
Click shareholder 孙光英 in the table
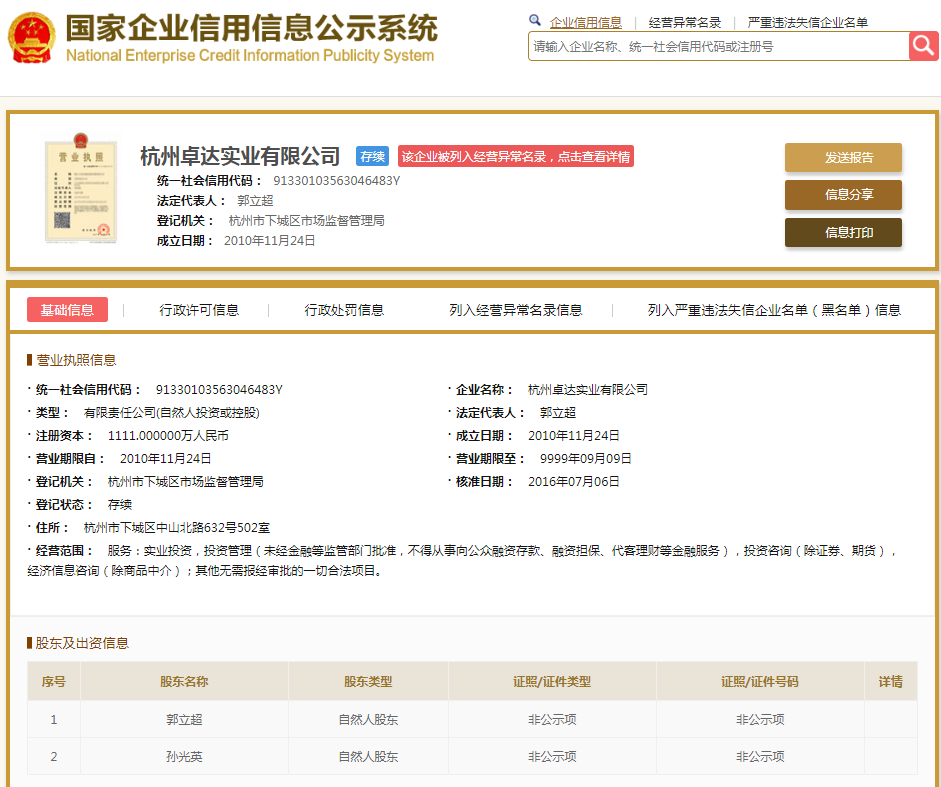184,757
